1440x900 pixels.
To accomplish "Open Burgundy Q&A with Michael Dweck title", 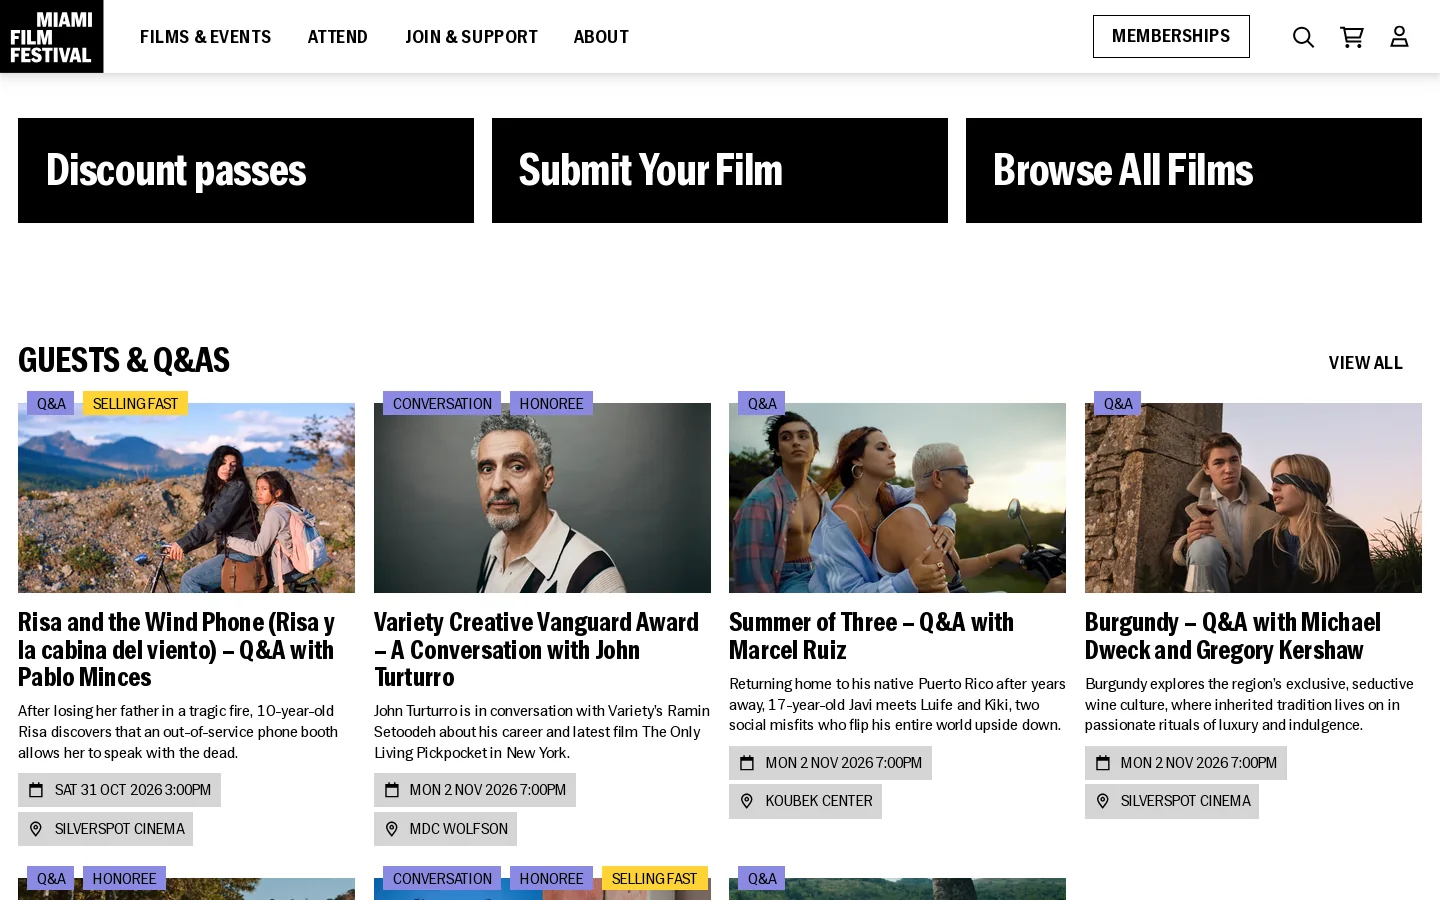I will [1233, 636].
